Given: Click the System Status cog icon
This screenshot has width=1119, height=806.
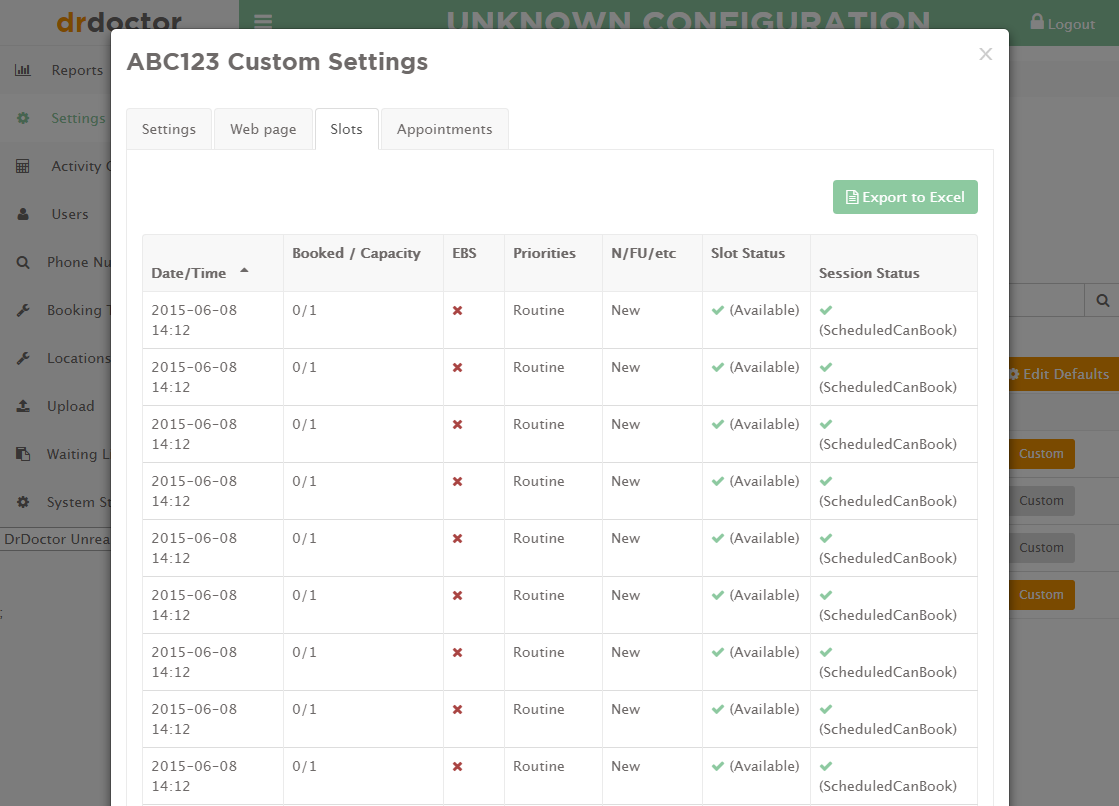Looking at the screenshot, I should point(23,502).
